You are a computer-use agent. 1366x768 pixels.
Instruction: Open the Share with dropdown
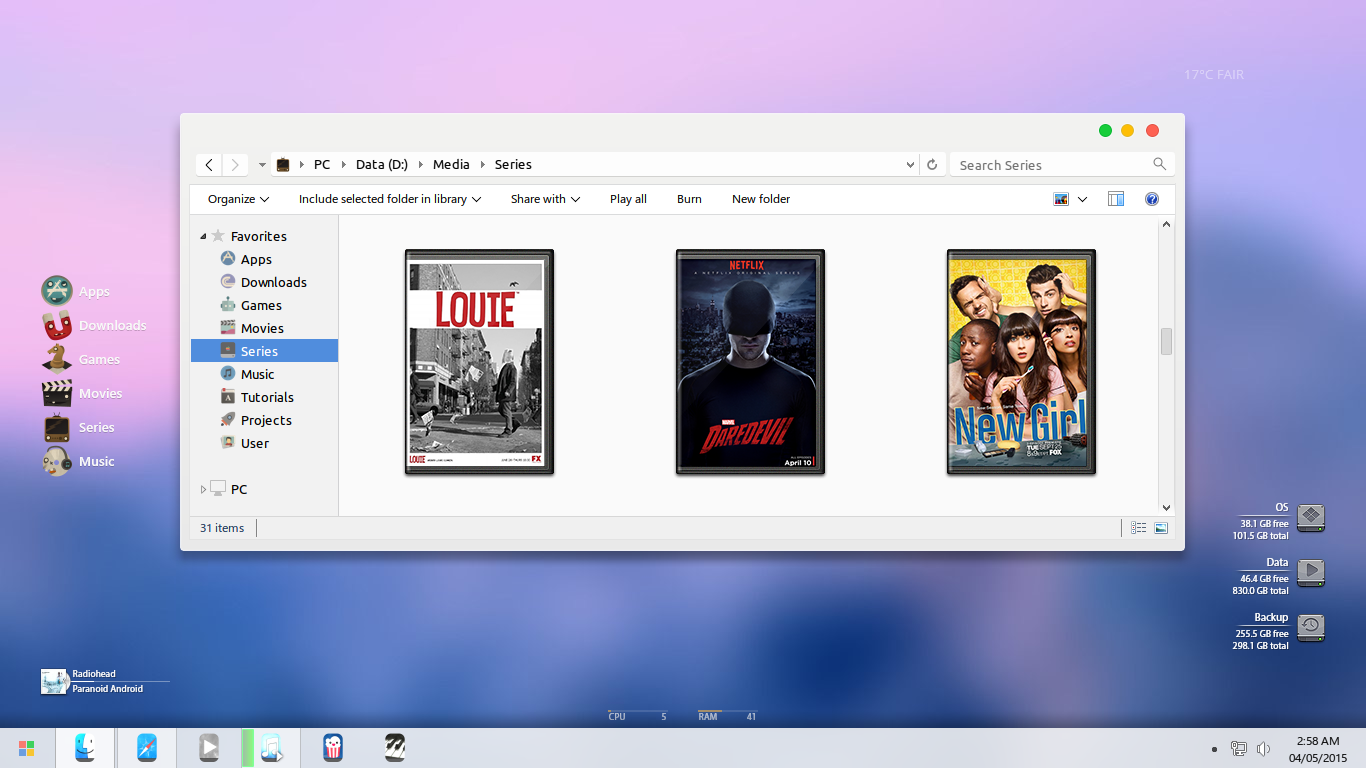click(x=545, y=199)
